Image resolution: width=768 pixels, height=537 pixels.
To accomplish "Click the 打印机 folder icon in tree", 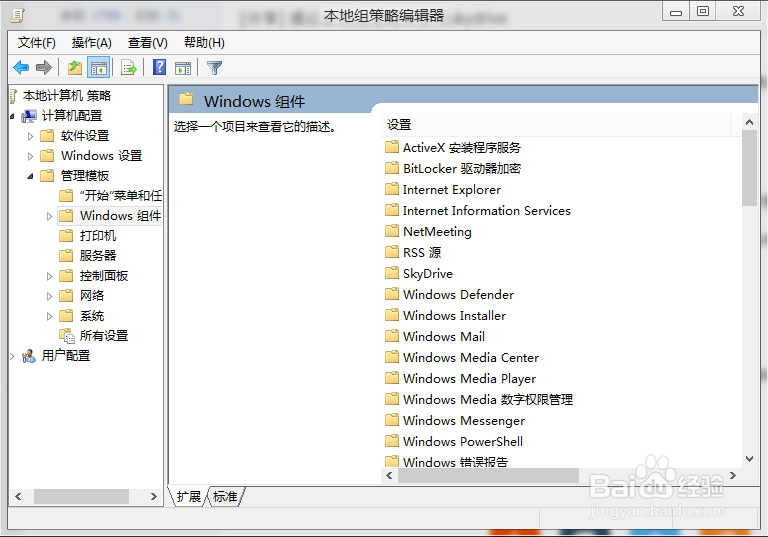I will (66, 236).
